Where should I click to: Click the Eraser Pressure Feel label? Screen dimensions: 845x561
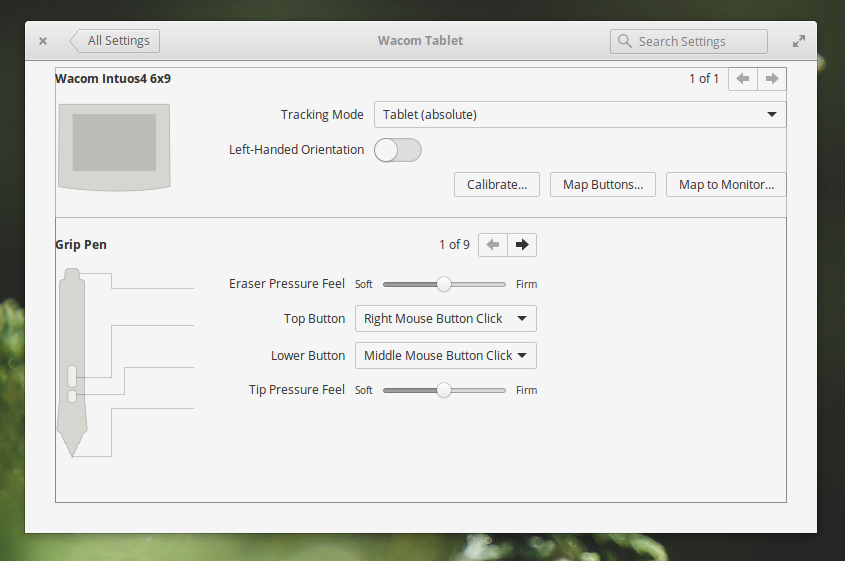(287, 284)
